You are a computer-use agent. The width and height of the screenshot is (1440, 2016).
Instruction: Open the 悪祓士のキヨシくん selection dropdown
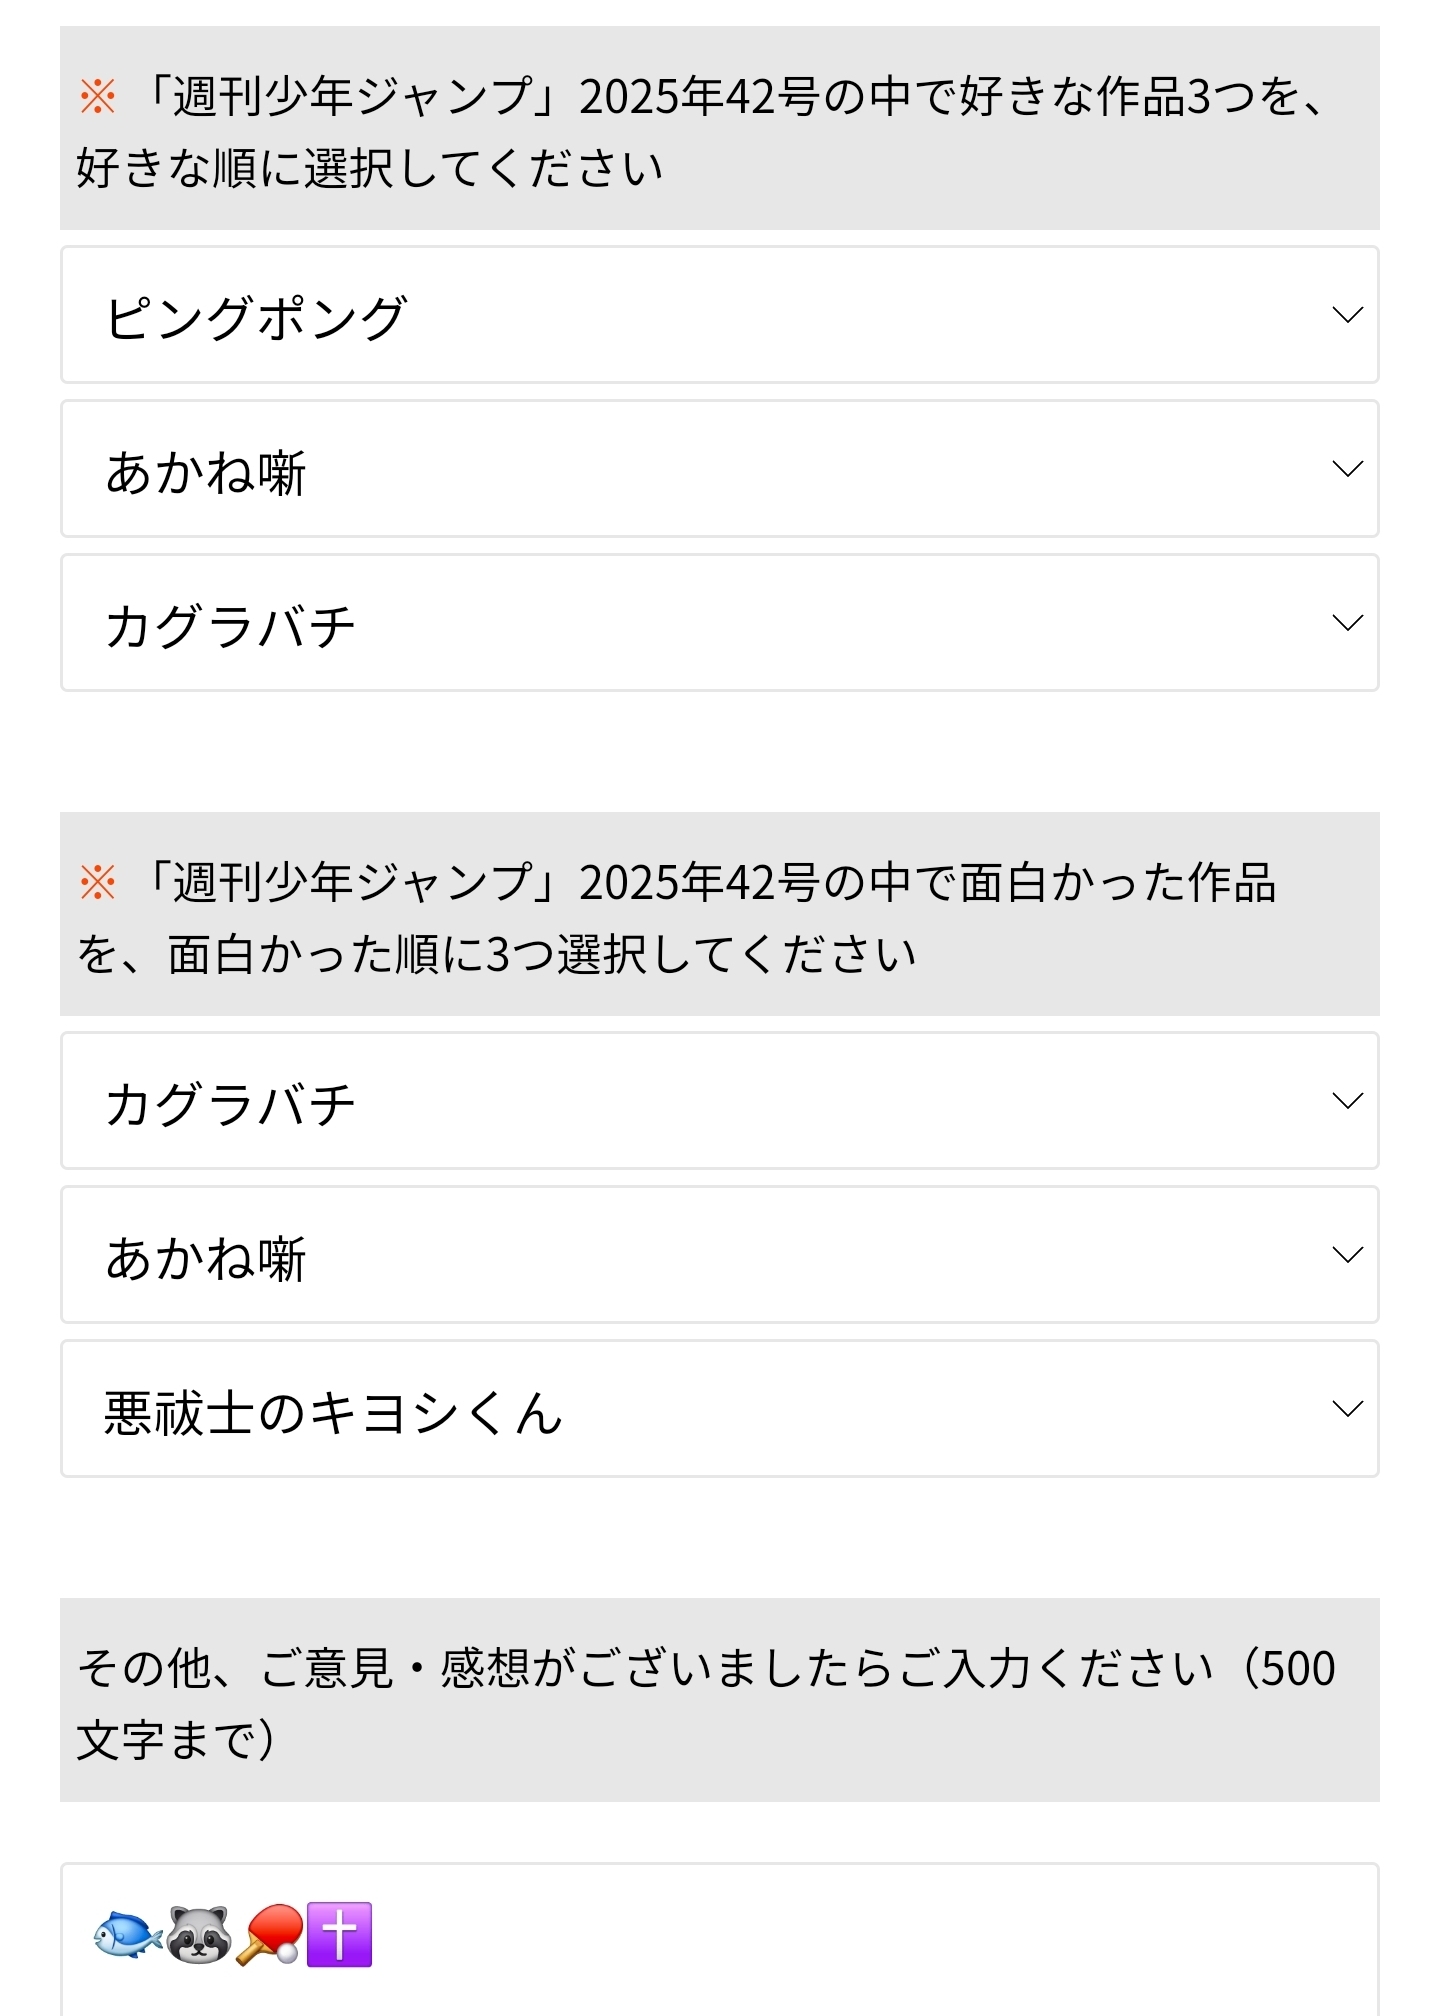pyautogui.click(x=700, y=1409)
